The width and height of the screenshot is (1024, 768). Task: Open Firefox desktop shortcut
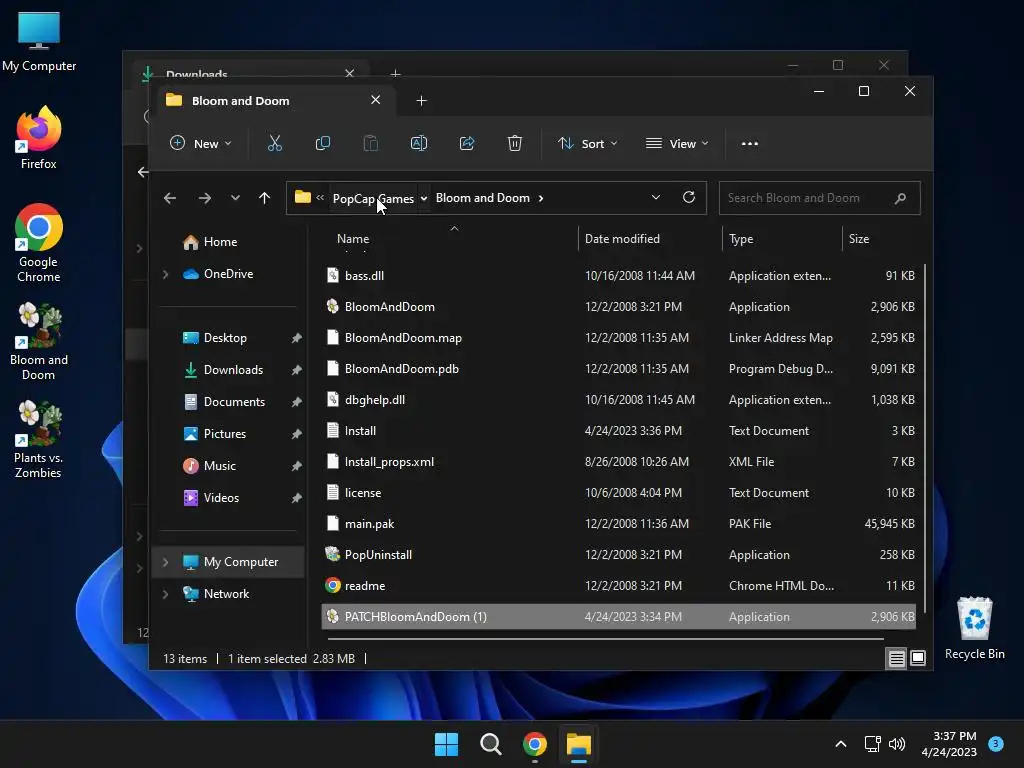(39, 138)
